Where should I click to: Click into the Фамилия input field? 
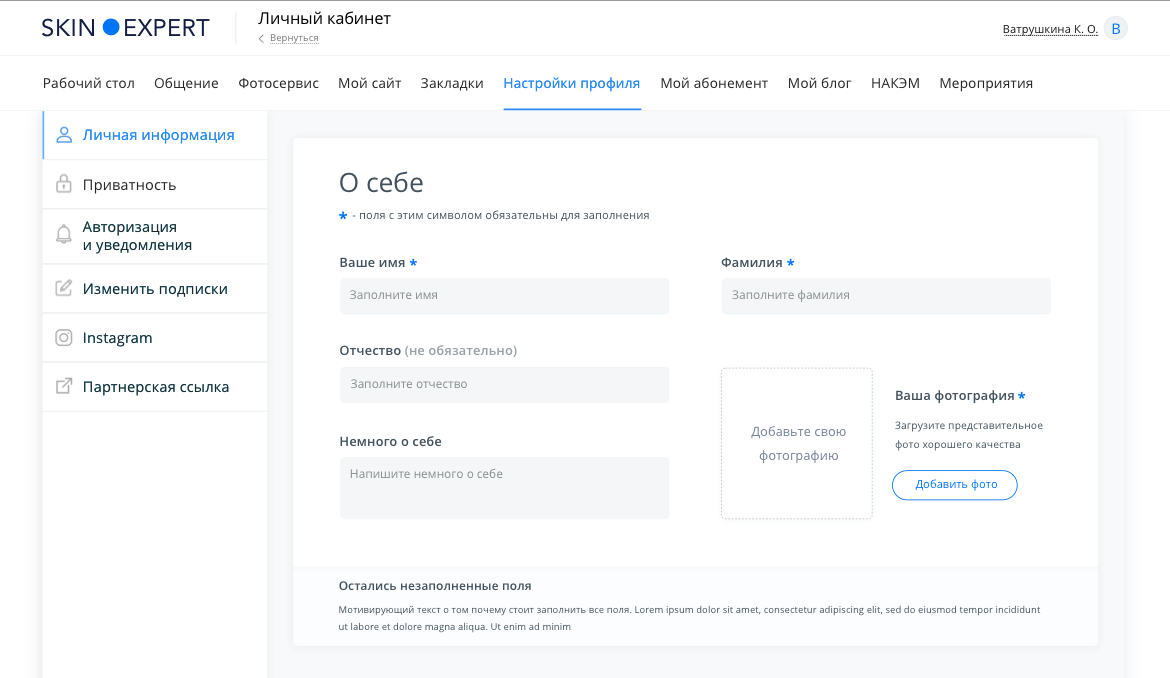point(886,296)
